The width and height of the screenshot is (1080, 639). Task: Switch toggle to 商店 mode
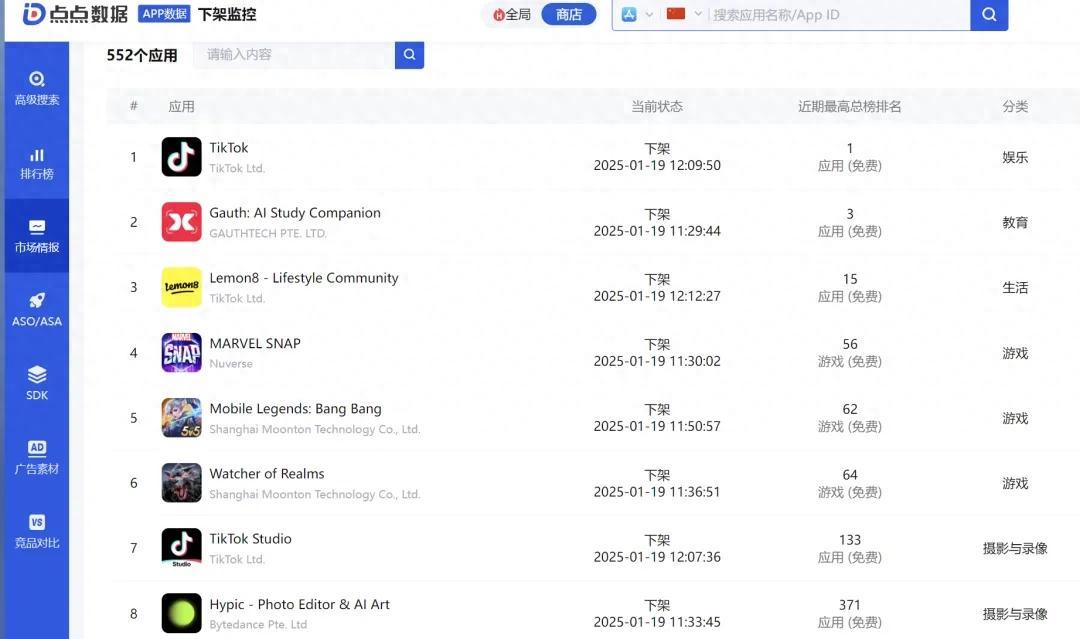(568, 15)
